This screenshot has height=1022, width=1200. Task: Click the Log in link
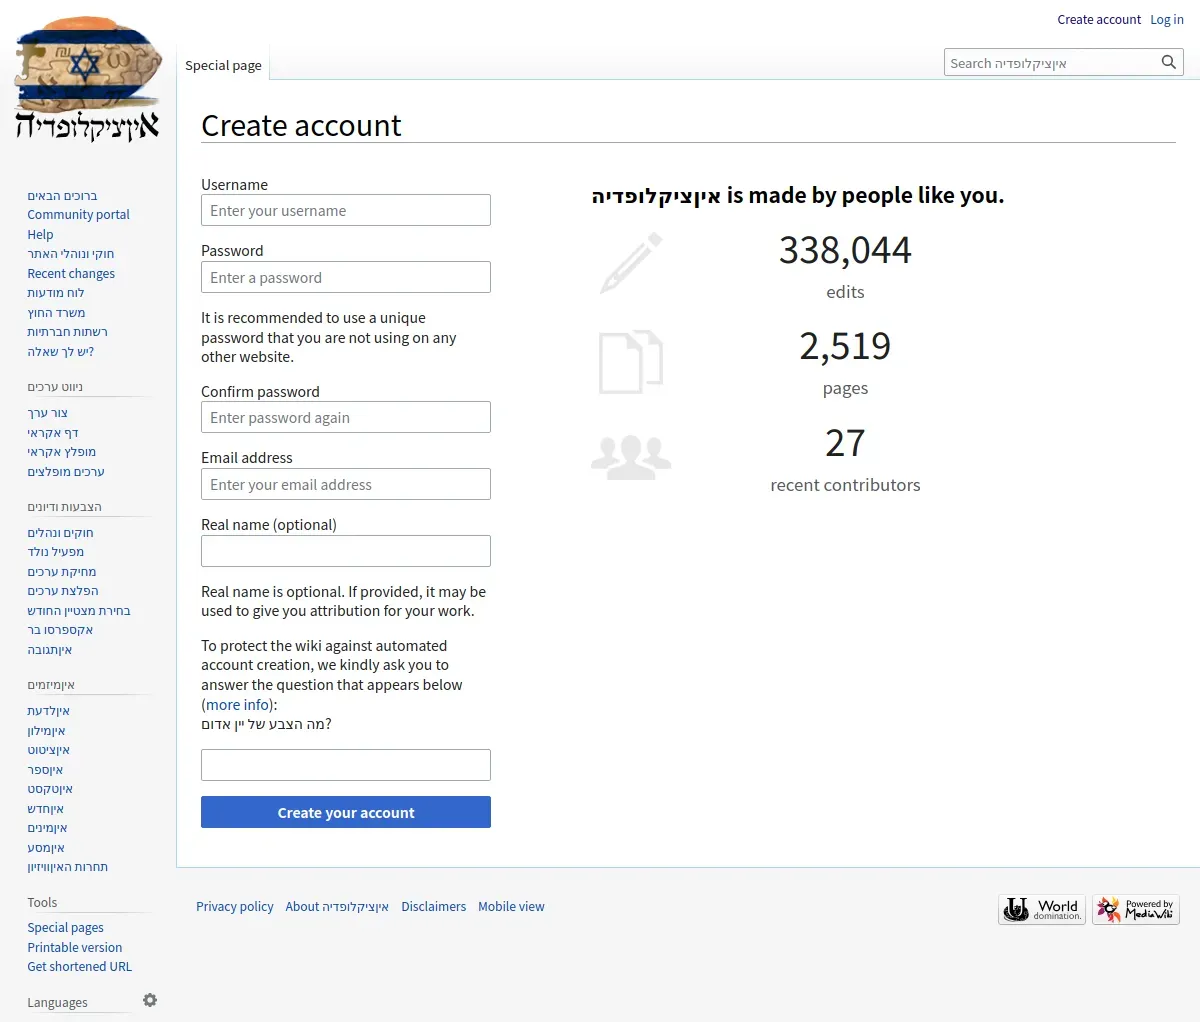[x=1167, y=19]
